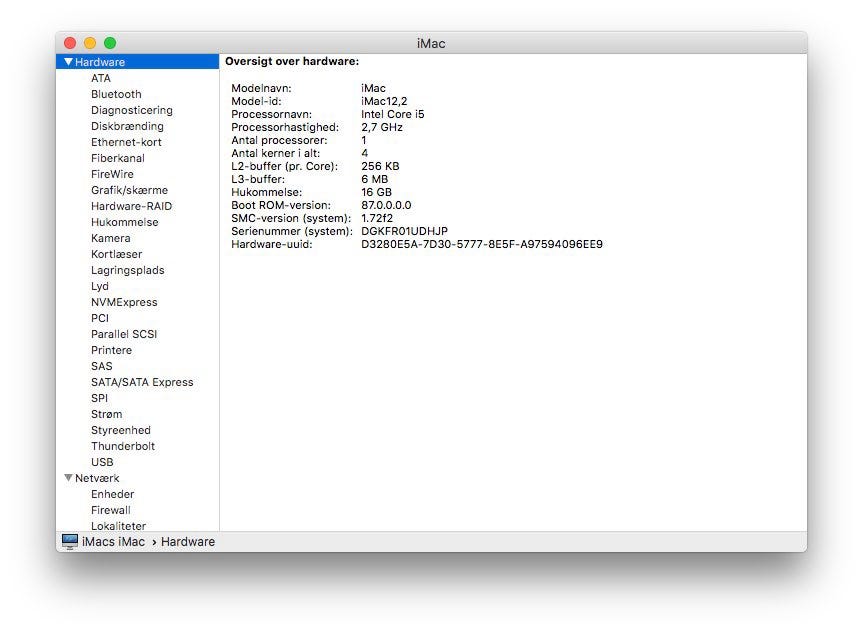
Task: Show Grafik/skærme information
Action: pos(129,190)
